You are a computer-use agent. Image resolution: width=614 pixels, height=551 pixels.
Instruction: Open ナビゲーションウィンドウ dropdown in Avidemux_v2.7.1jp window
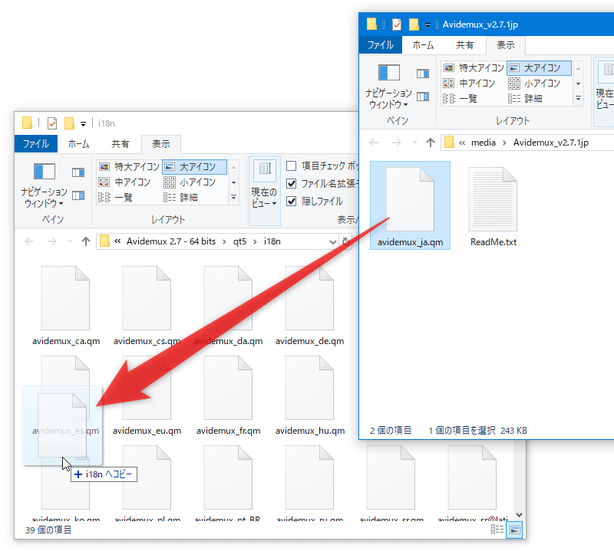tap(388, 87)
